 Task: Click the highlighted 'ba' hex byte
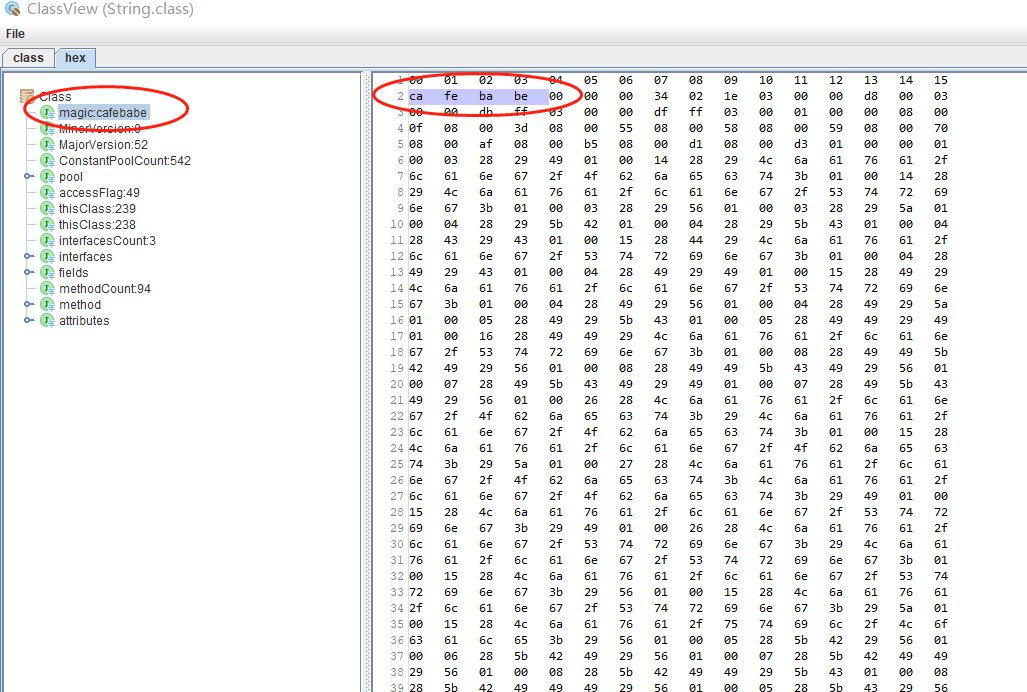coord(486,96)
